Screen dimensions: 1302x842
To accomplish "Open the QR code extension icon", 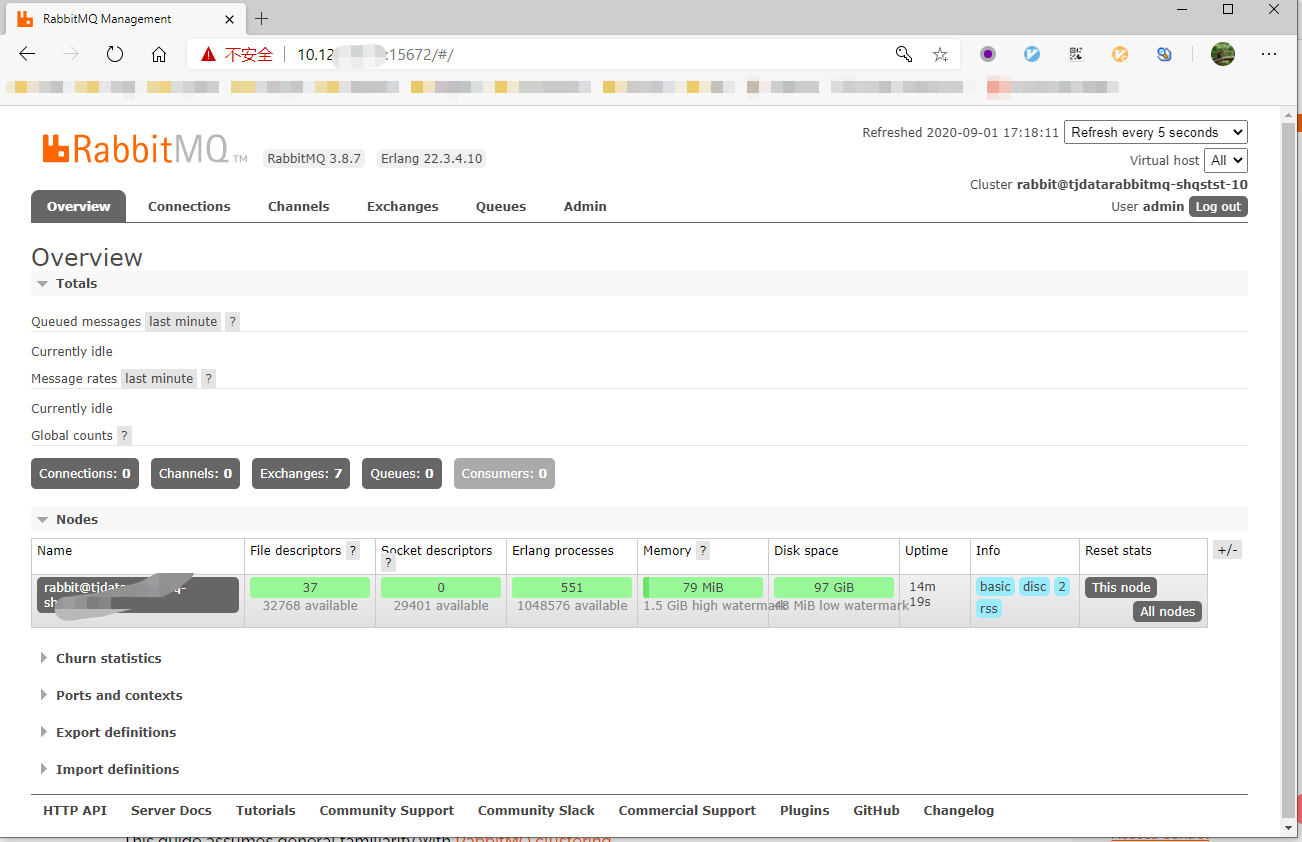I will coord(1076,54).
